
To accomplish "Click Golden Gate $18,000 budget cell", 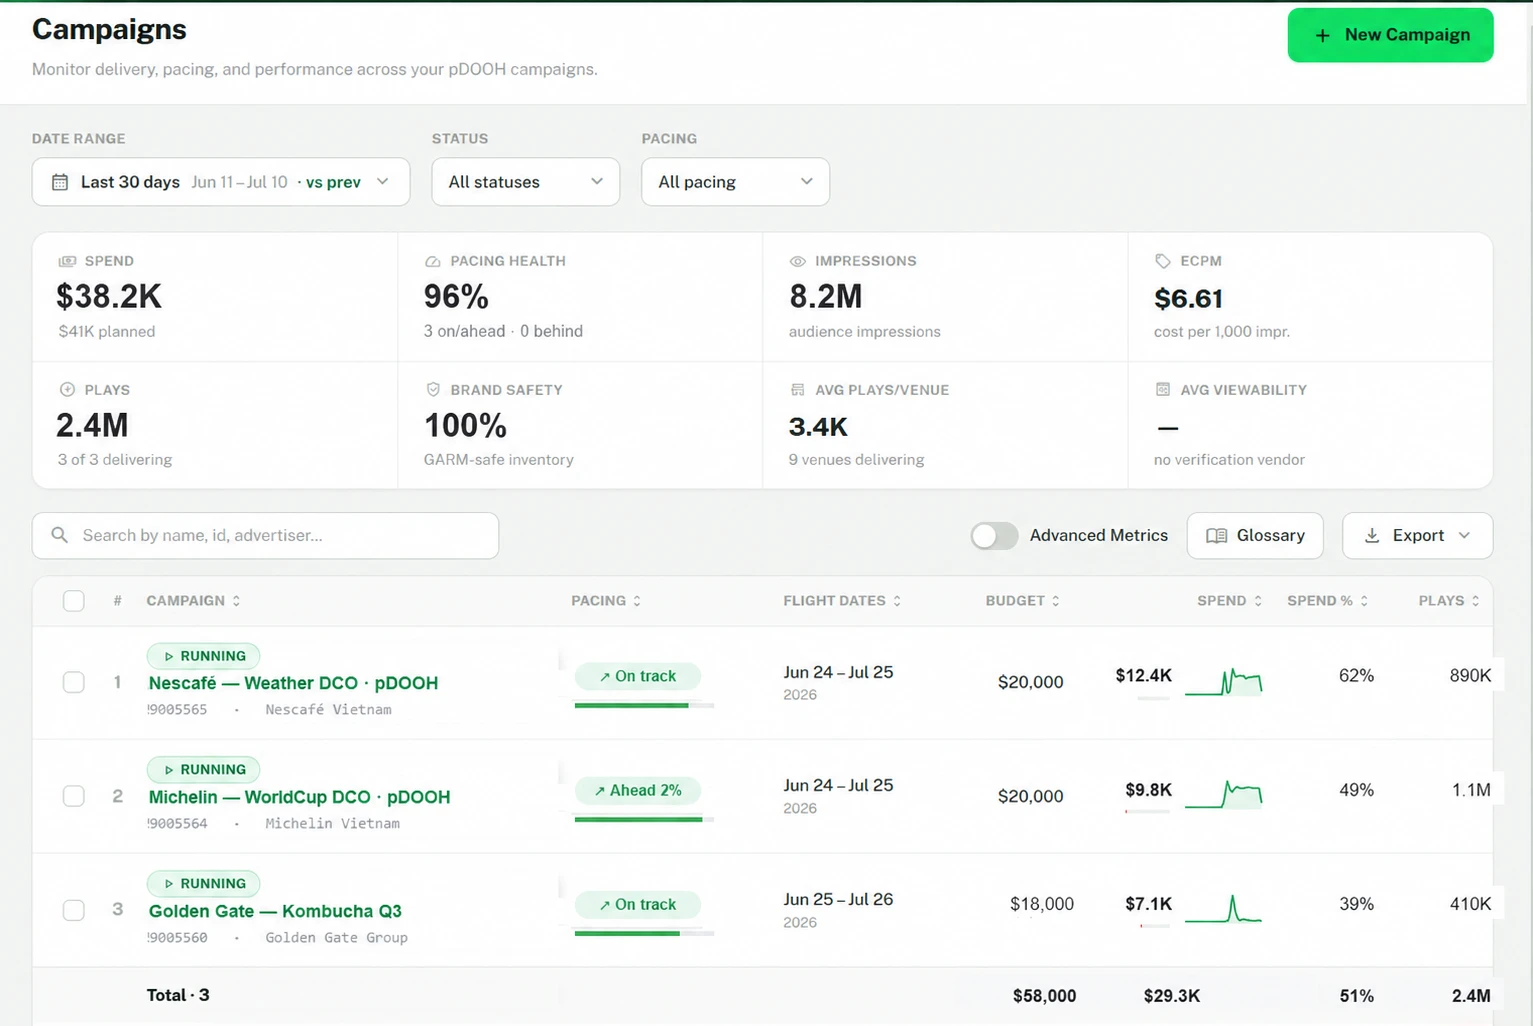I will (x=1041, y=904).
